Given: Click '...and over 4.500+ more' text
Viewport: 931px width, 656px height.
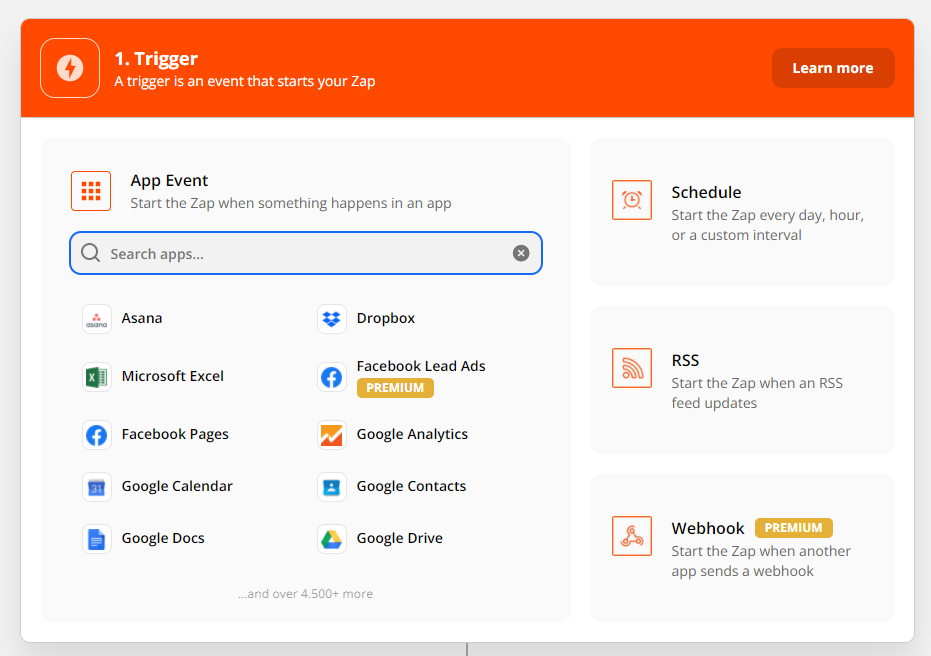Looking at the screenshot, I should click(x=305, y=594).
